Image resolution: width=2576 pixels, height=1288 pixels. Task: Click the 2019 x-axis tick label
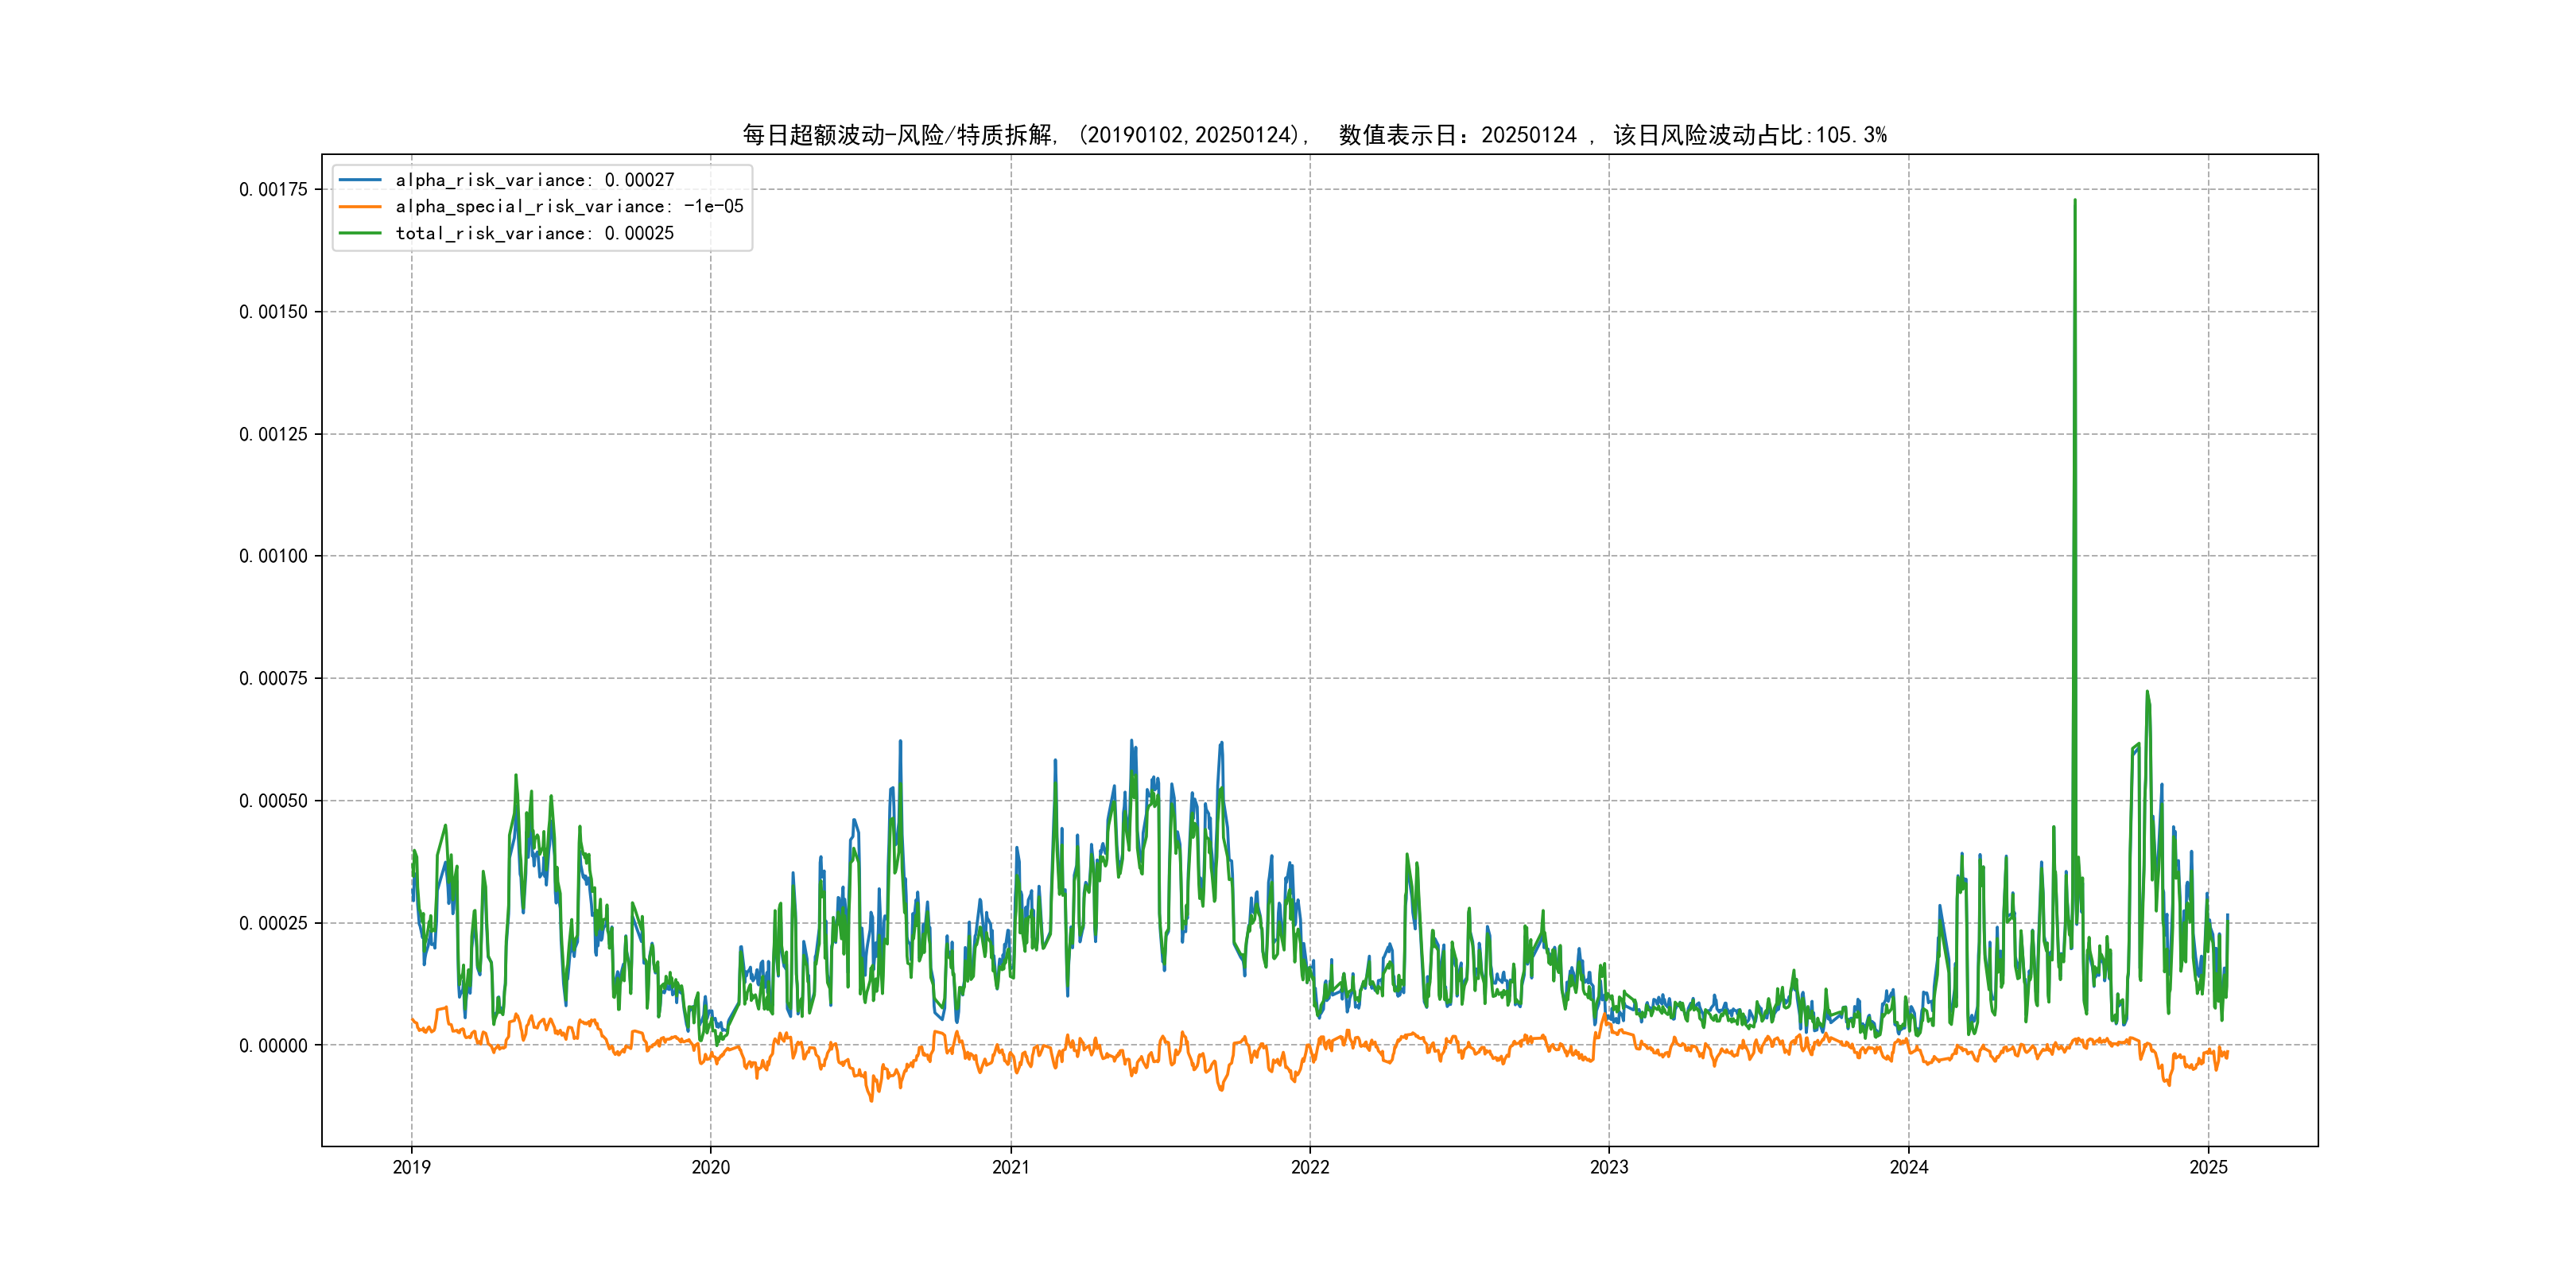click(x=411, y=1167)
